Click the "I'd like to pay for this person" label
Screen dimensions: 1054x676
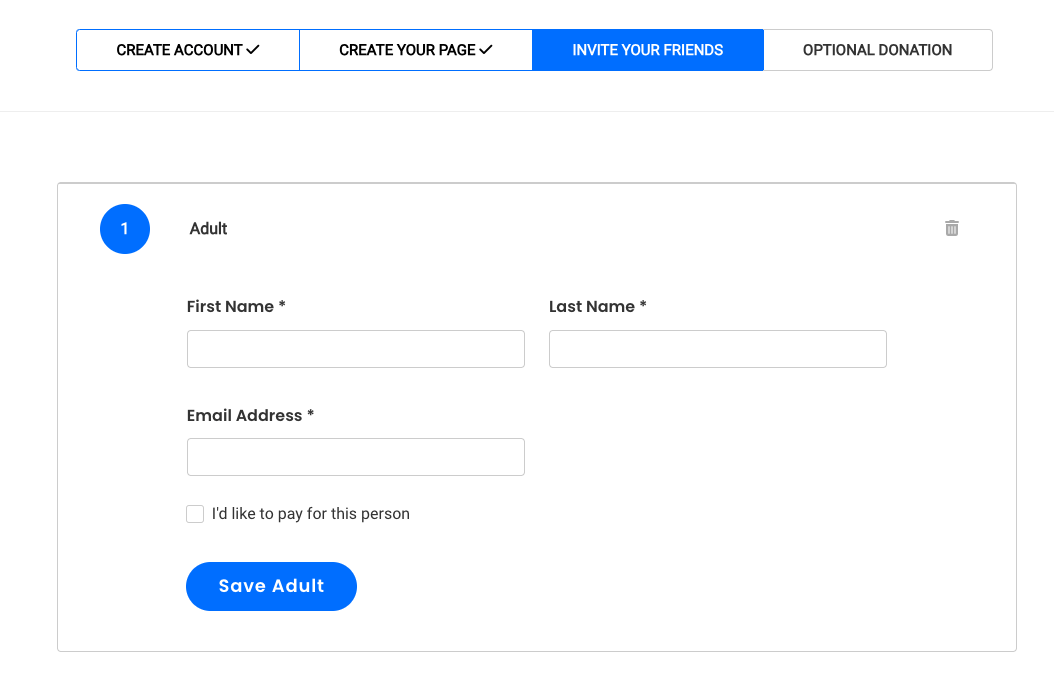pos(310,514)
